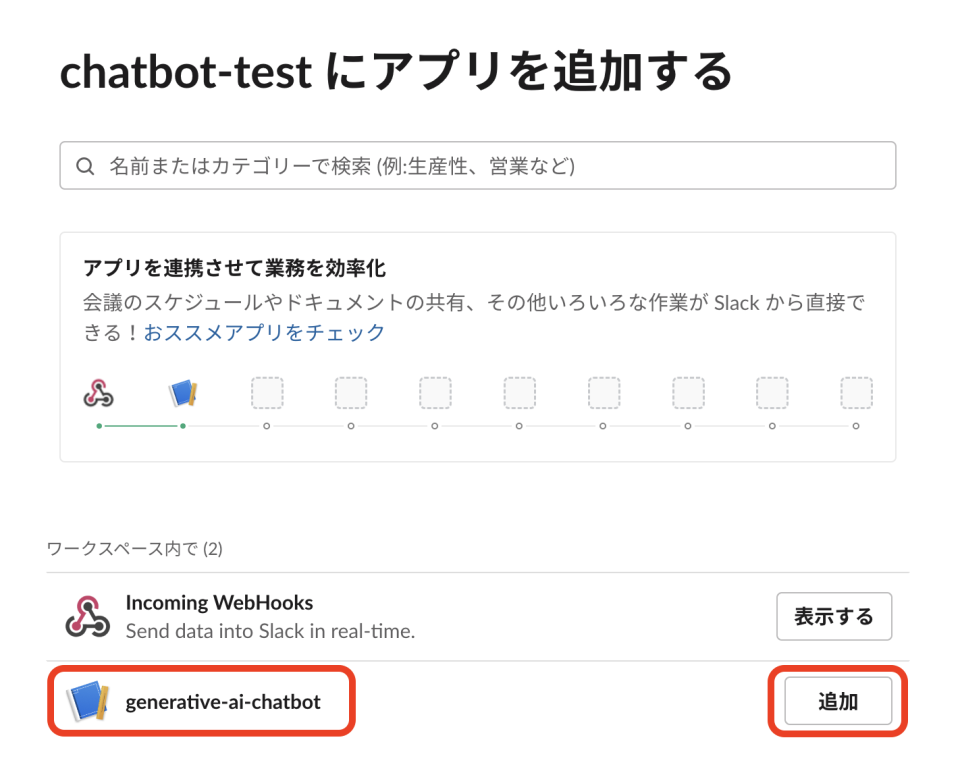Viewport: 960px width, 771px height.
Task: Select the Incoming WebHooks app name text
Action: pyautogui.click(x=219, y=602)
